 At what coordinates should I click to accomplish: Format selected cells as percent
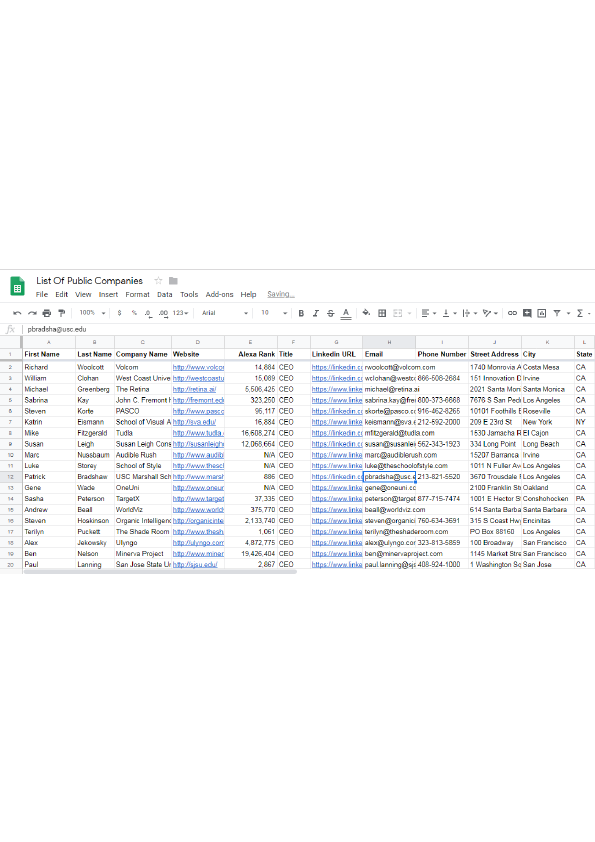point(134,313)
